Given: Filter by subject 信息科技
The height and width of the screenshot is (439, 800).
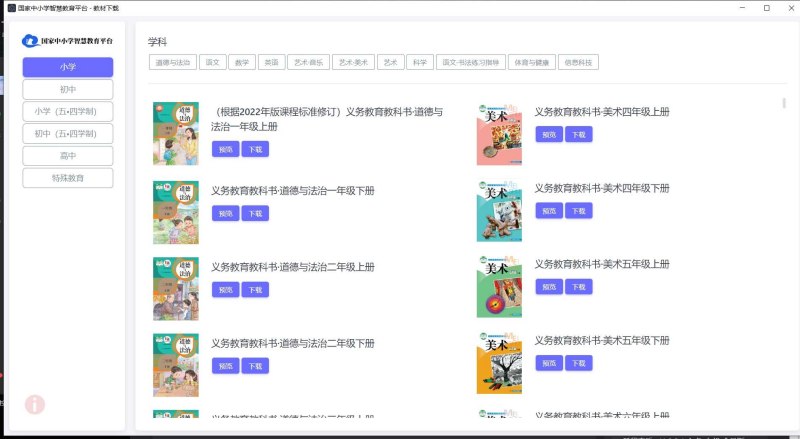Looking at the screenshot, I should (x=578, y=62).
